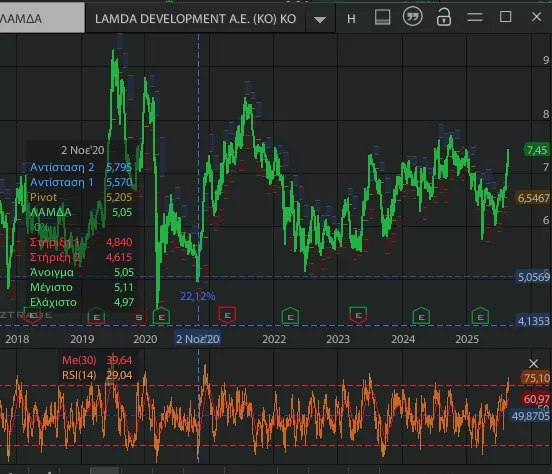This screenshot has height=474, width=552.
Task: Click the green E marker above 2022
Action: click(290, 316)
